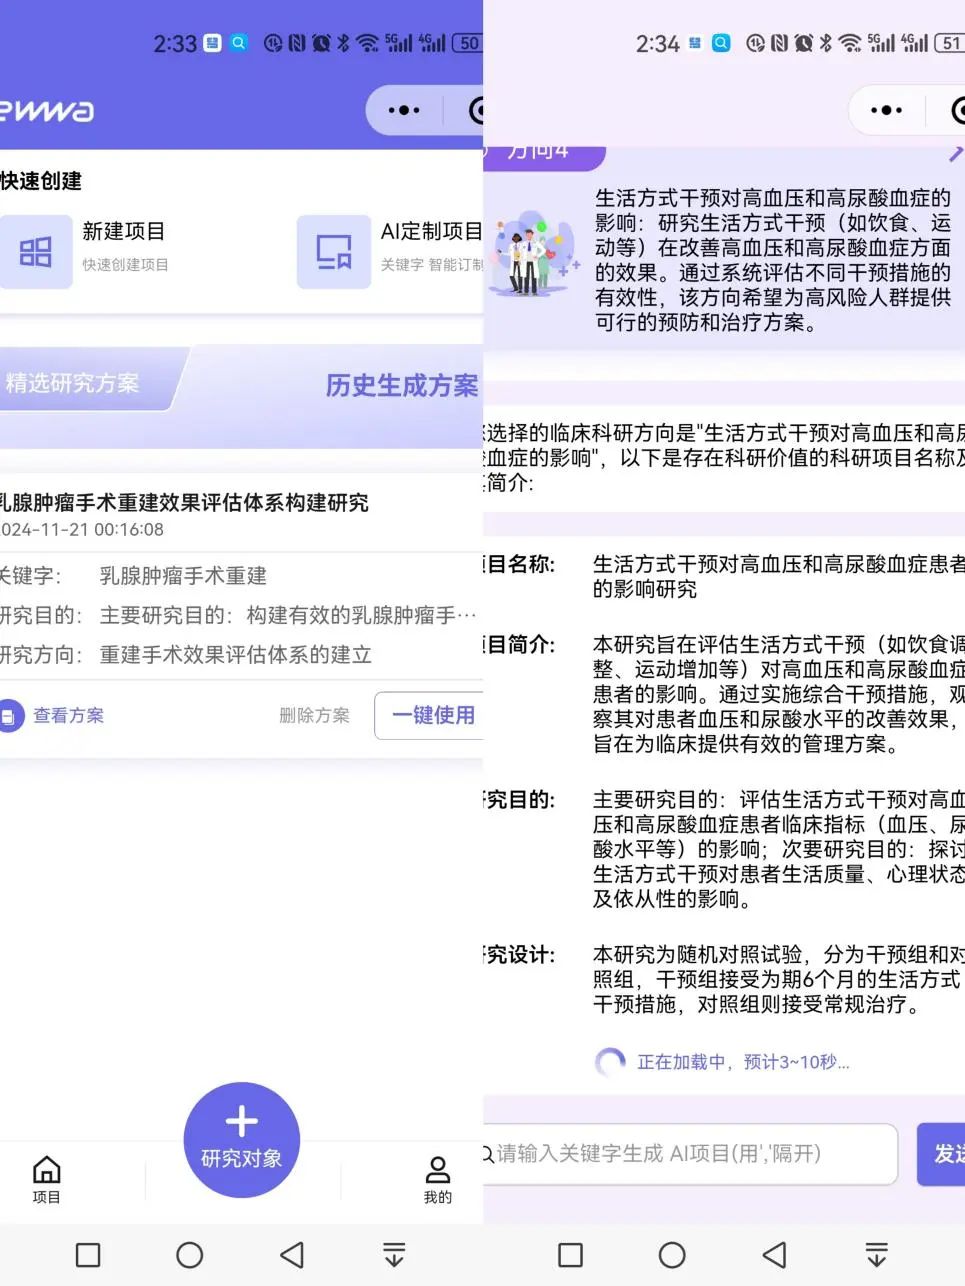Tap the 正在加载中 loading spinner
Screen dimensions: 965x1286
click(610, 1062)
